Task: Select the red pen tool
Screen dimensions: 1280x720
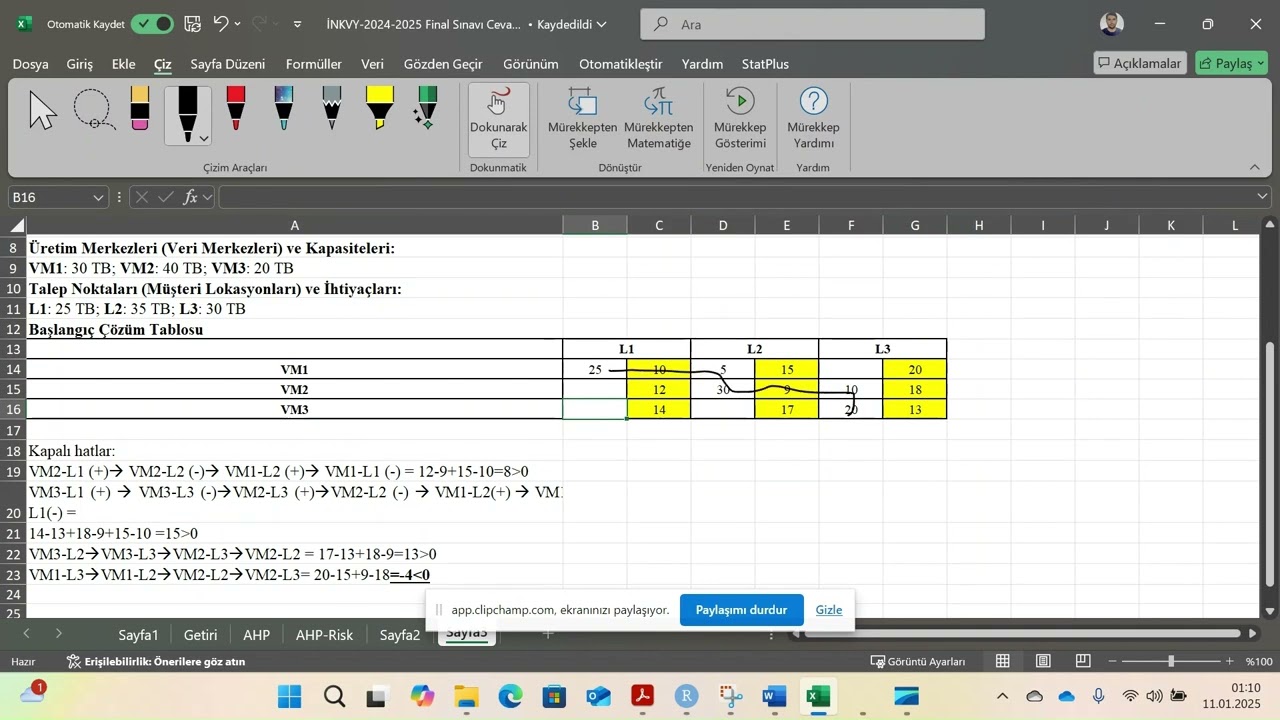Action: pos(236,108)
